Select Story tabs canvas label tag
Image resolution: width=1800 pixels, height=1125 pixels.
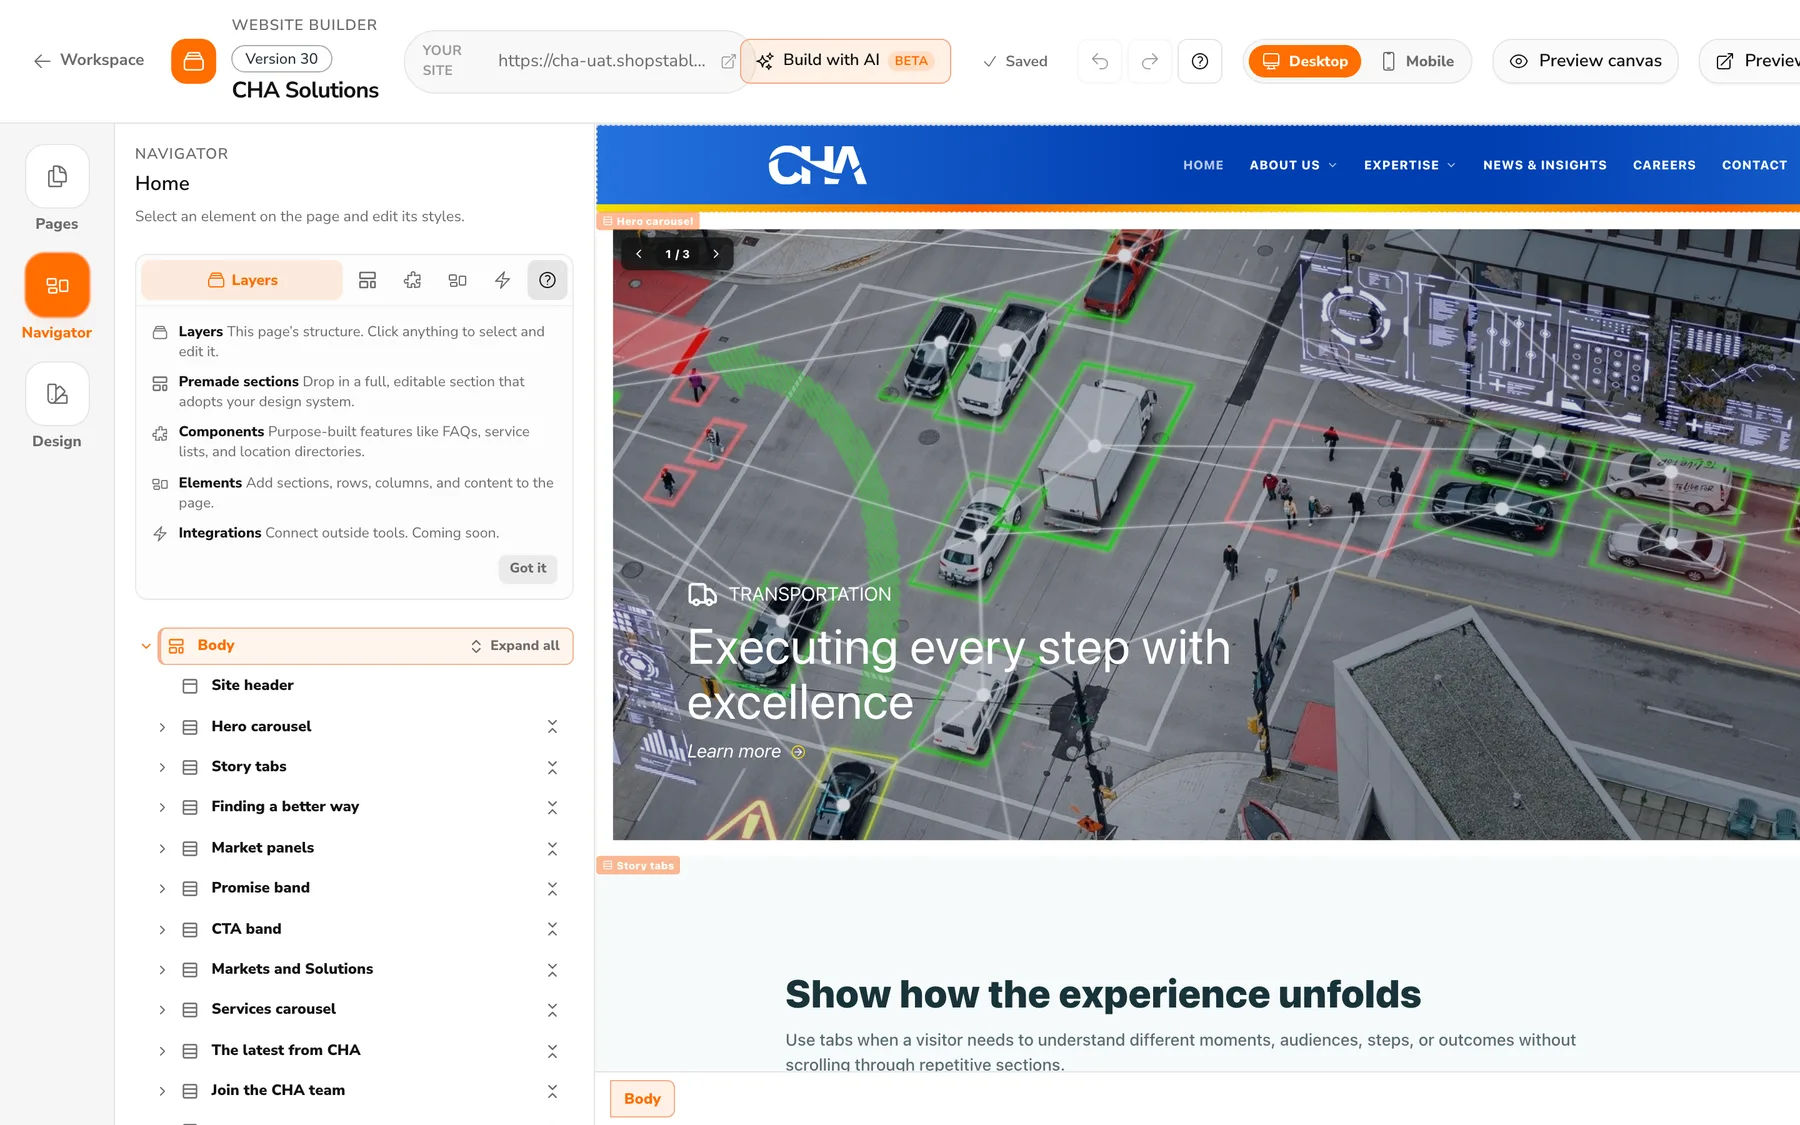tap(638, 865)
